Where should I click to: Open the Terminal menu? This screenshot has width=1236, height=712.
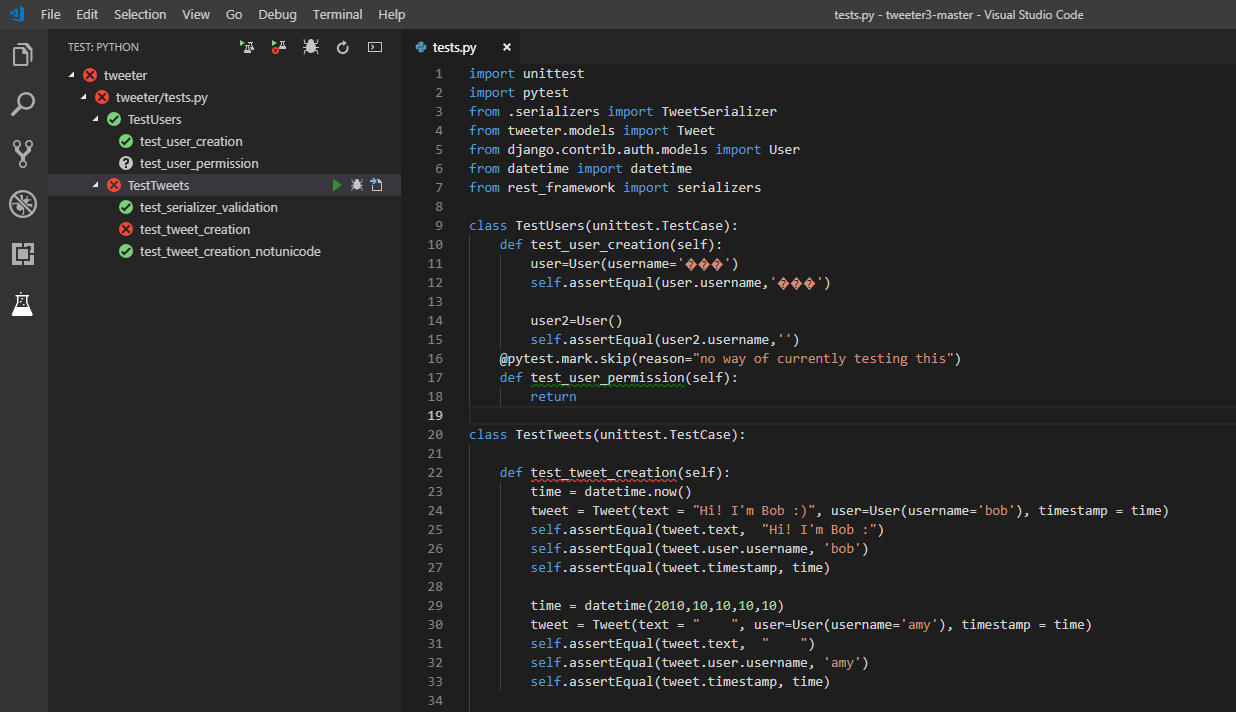coord(337,14)
